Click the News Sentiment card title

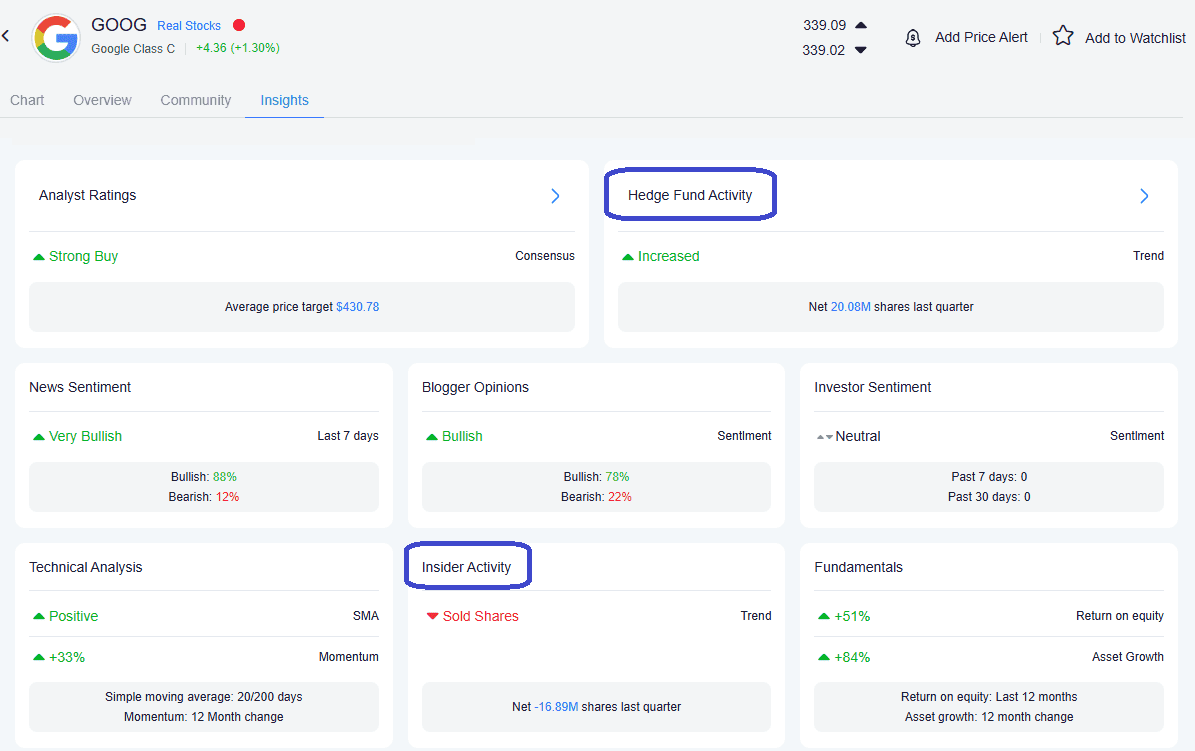(80, 387)
